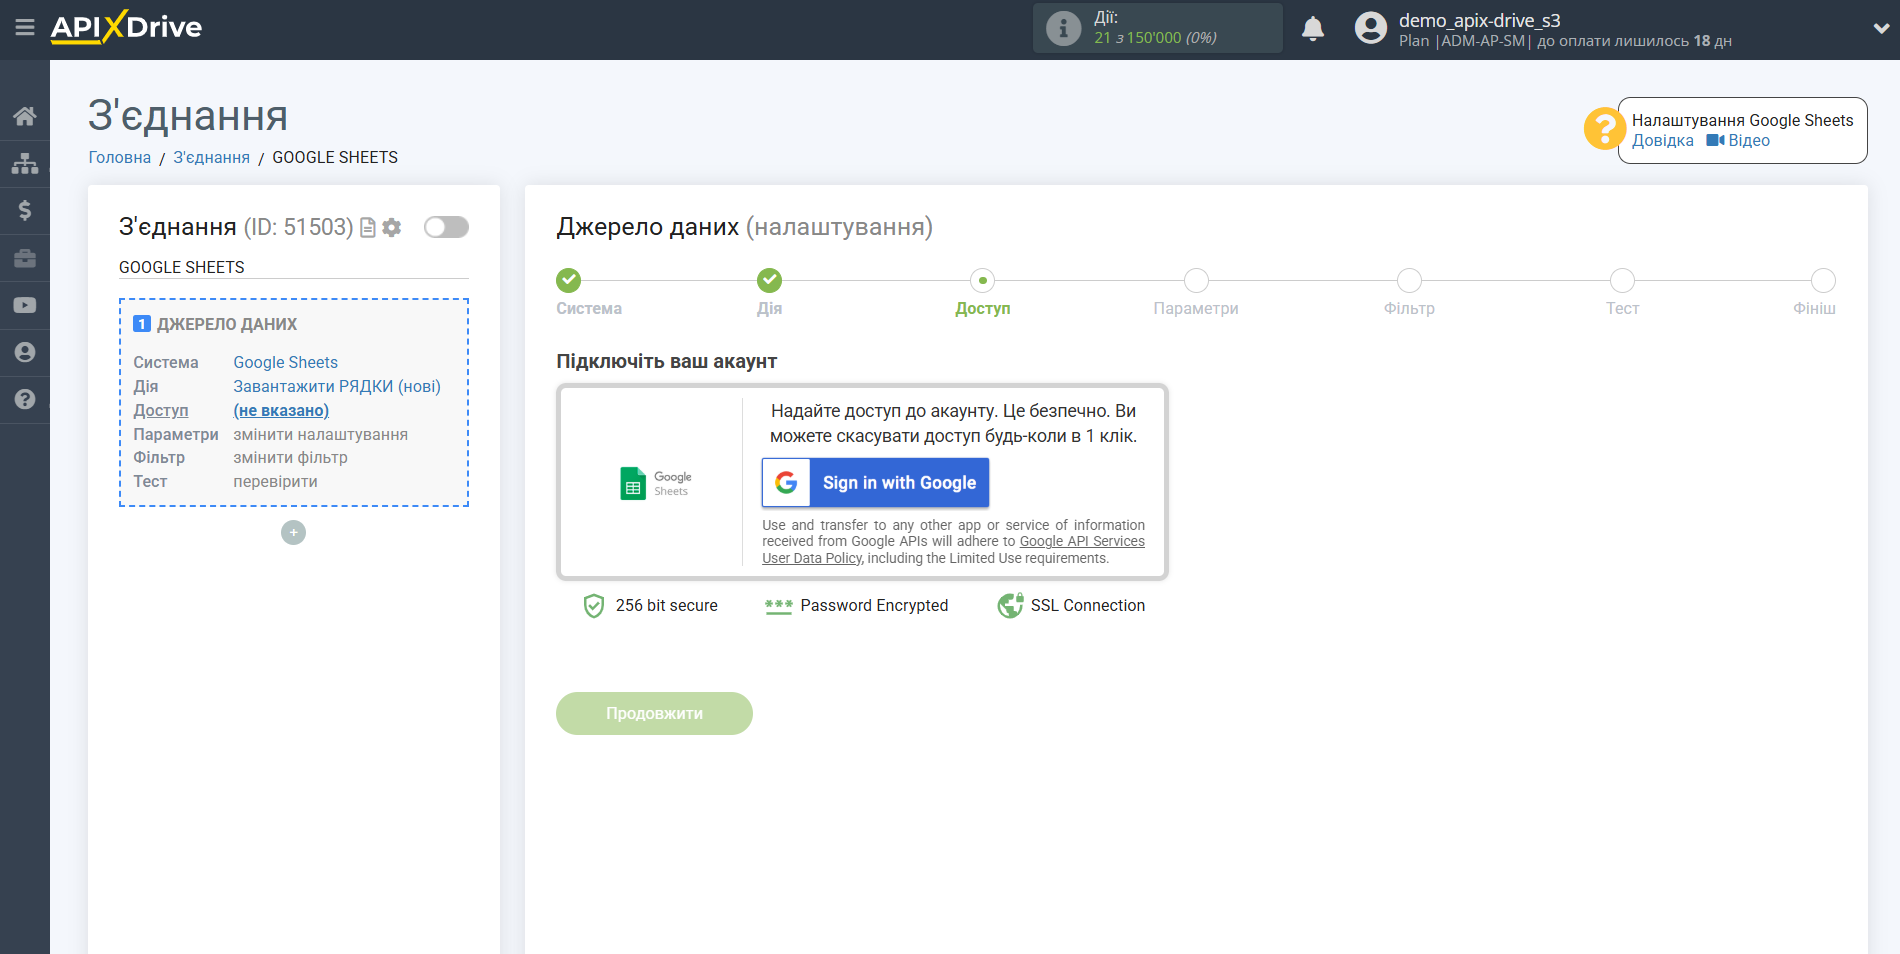Click the Password Encrypted asterisks icon

pos(778,606)
